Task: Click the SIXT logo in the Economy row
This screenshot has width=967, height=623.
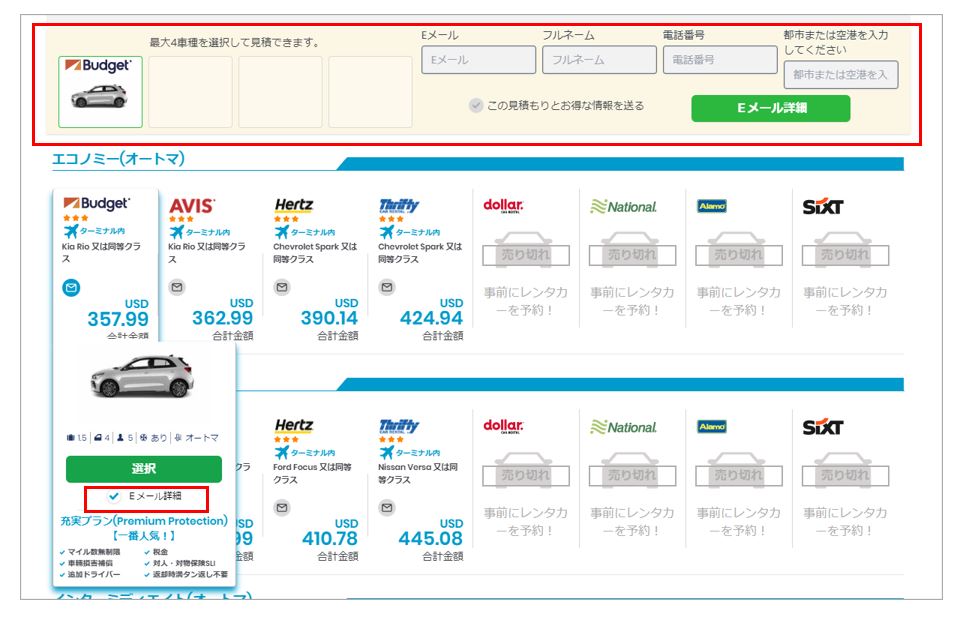Action: (x=823, y=207)
